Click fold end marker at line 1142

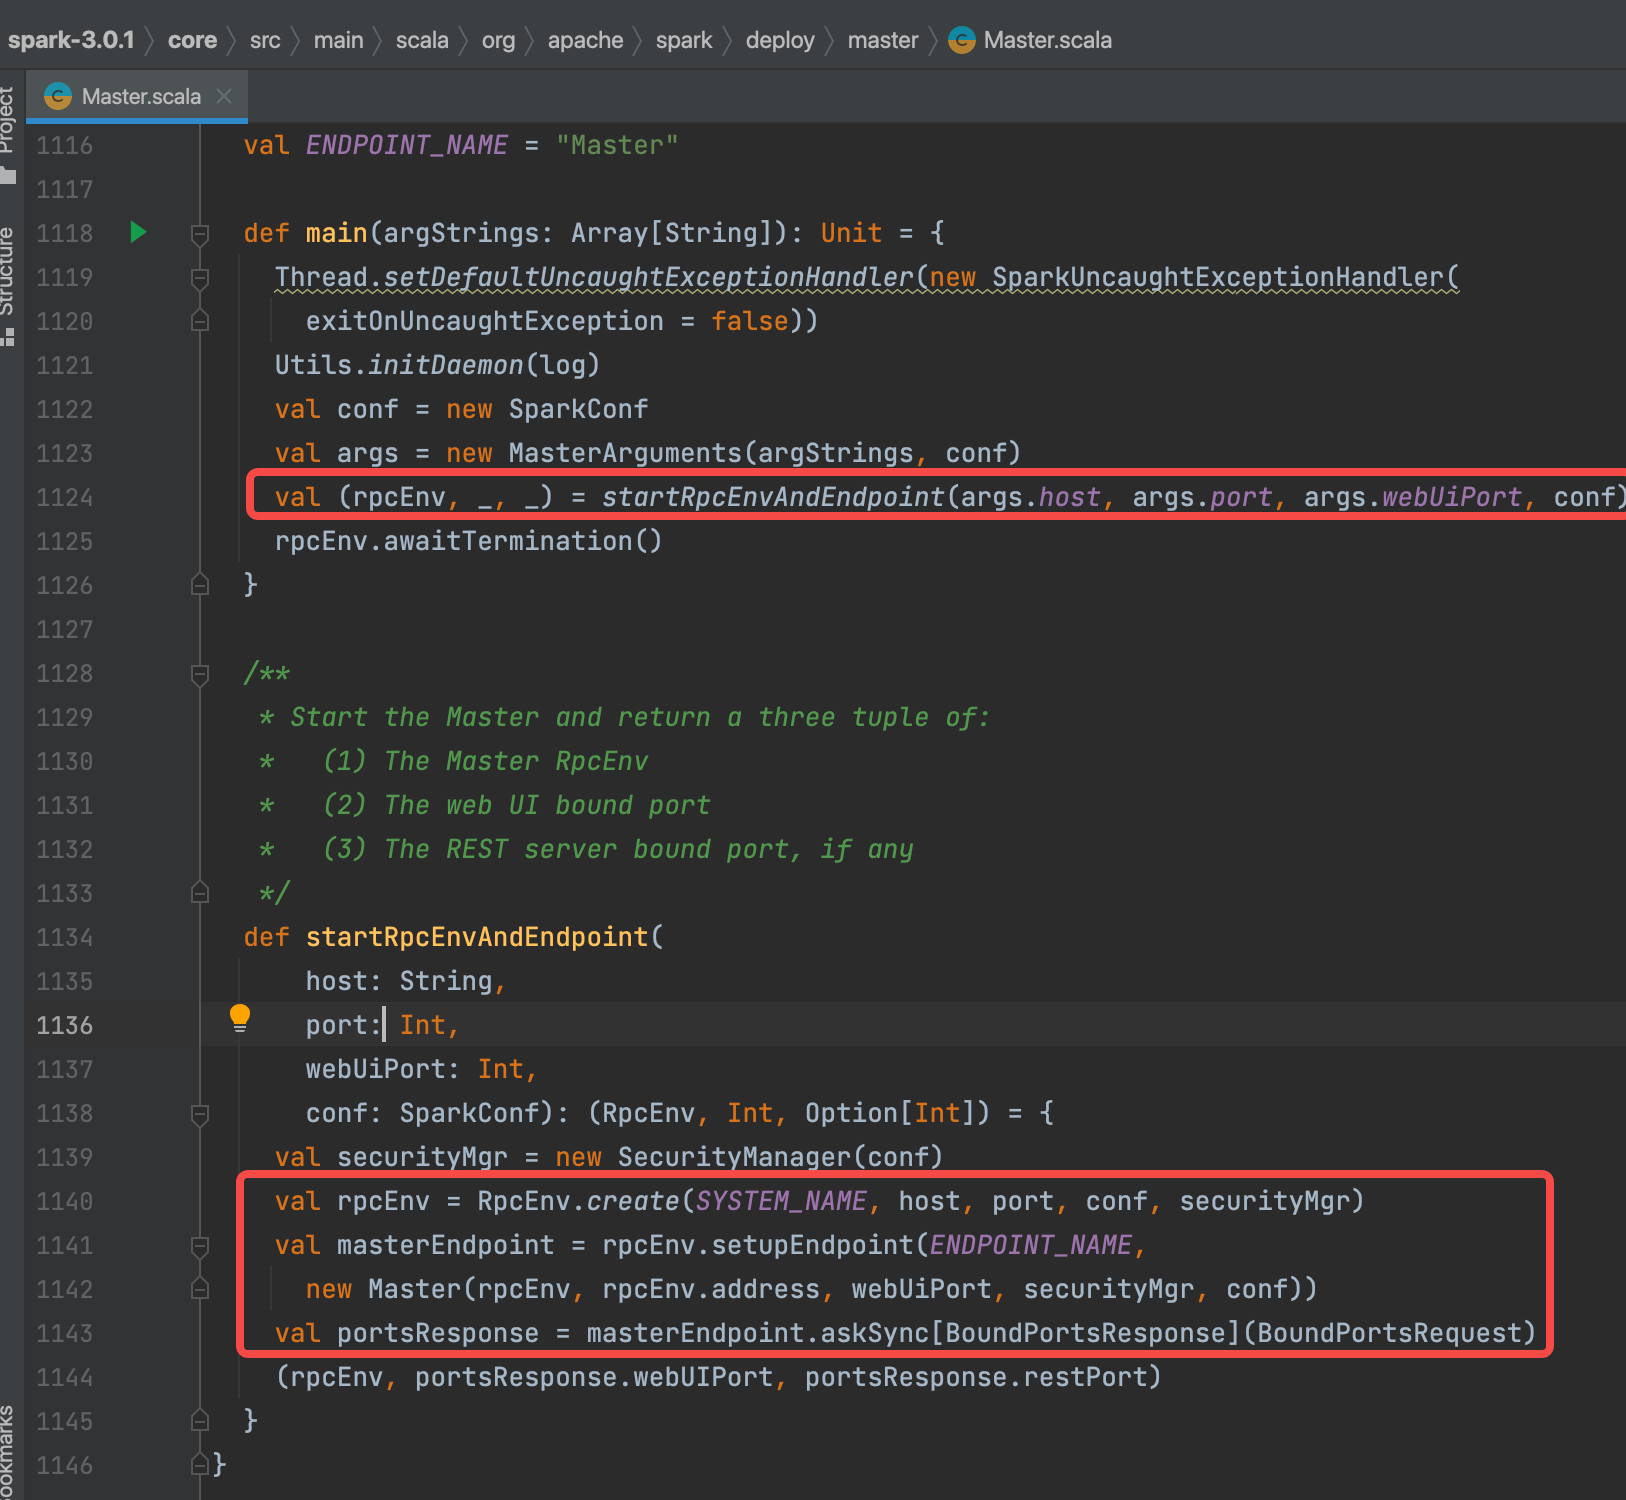(x=200, y=1289)
